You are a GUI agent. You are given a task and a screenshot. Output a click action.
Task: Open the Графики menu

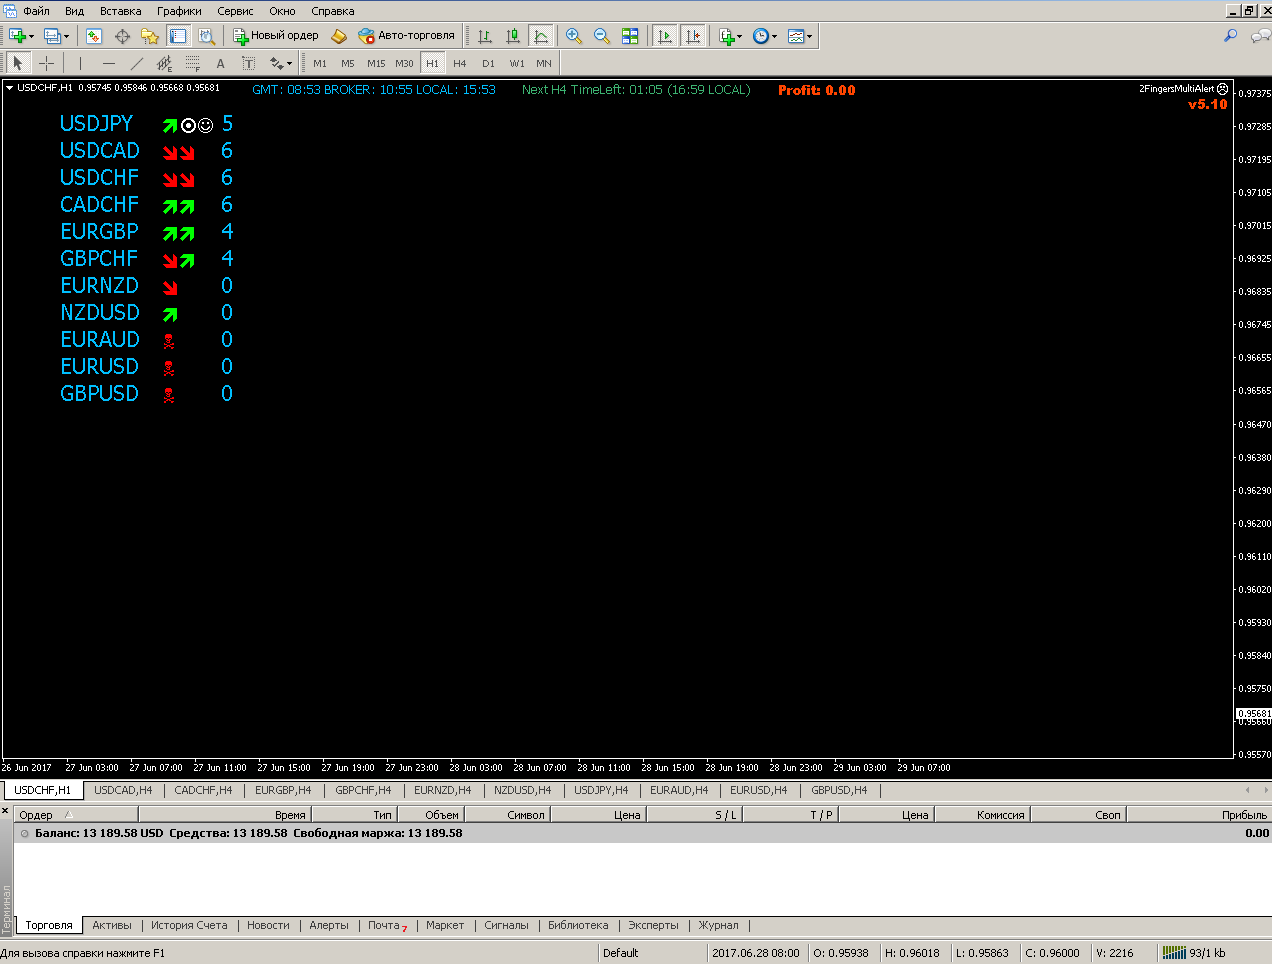[179, 11]
